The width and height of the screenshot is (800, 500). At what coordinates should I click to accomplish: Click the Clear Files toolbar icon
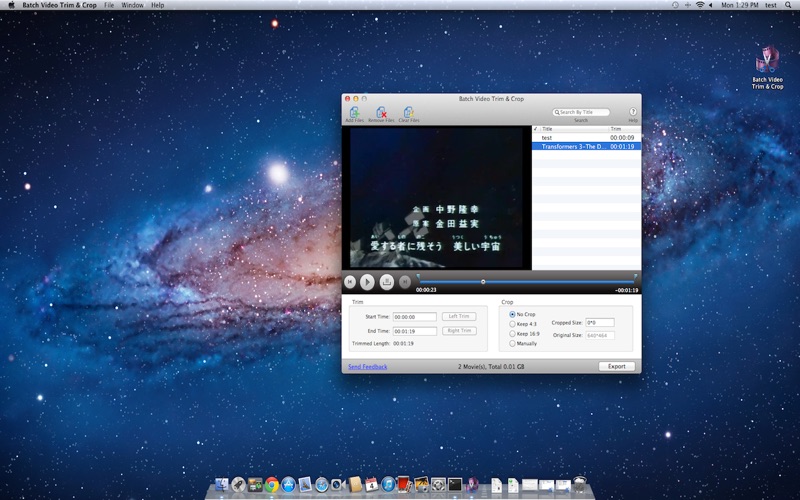408,113
